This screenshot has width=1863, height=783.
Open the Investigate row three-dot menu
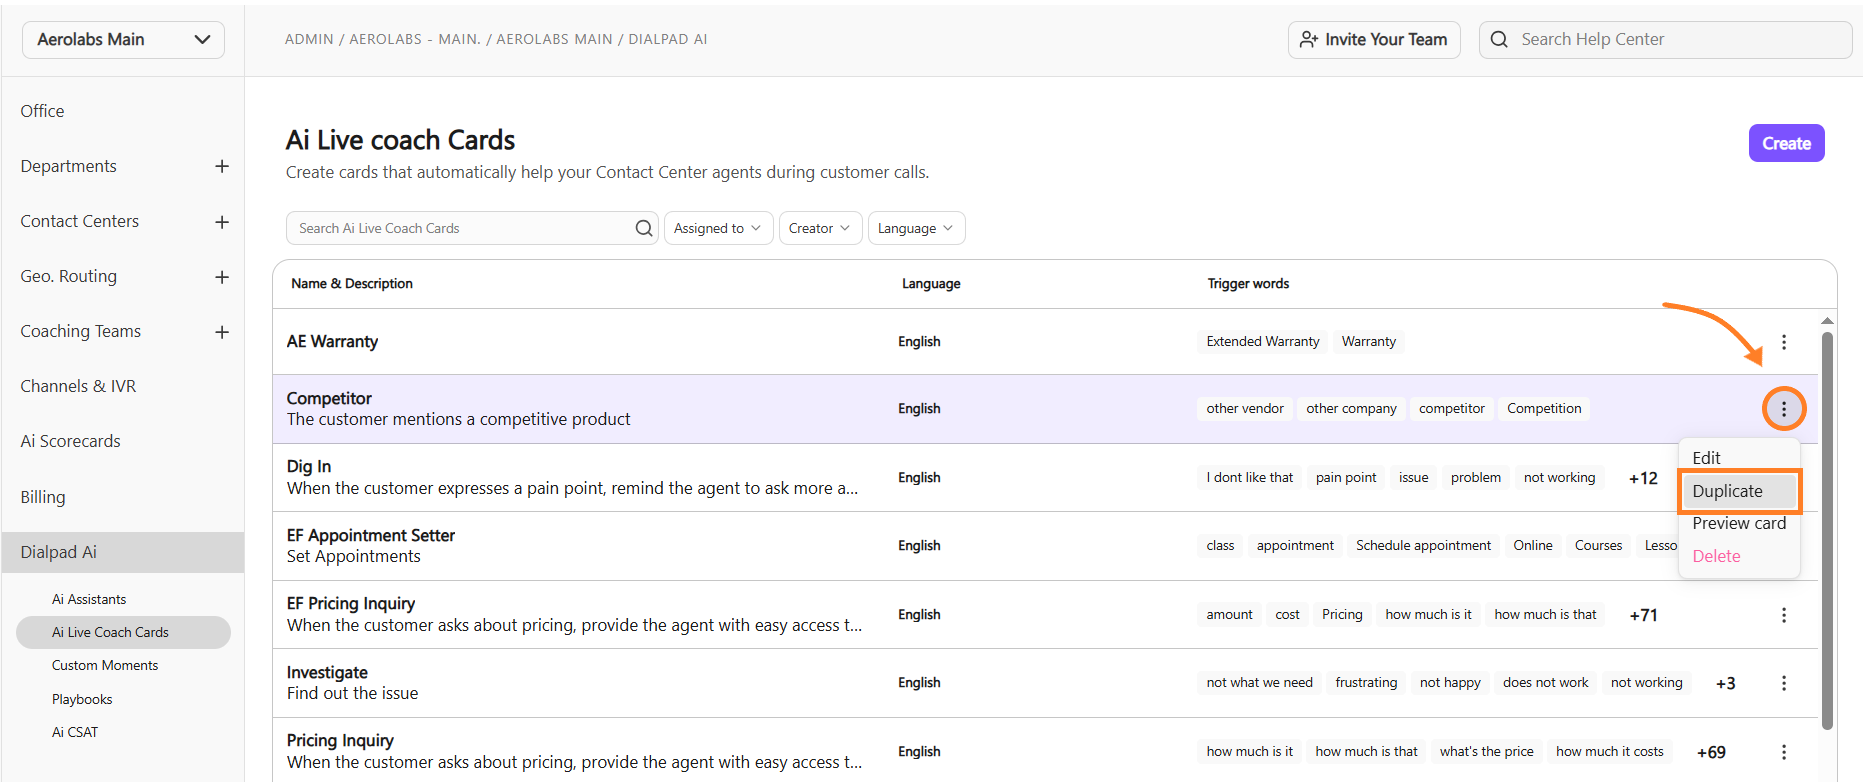1783,683
